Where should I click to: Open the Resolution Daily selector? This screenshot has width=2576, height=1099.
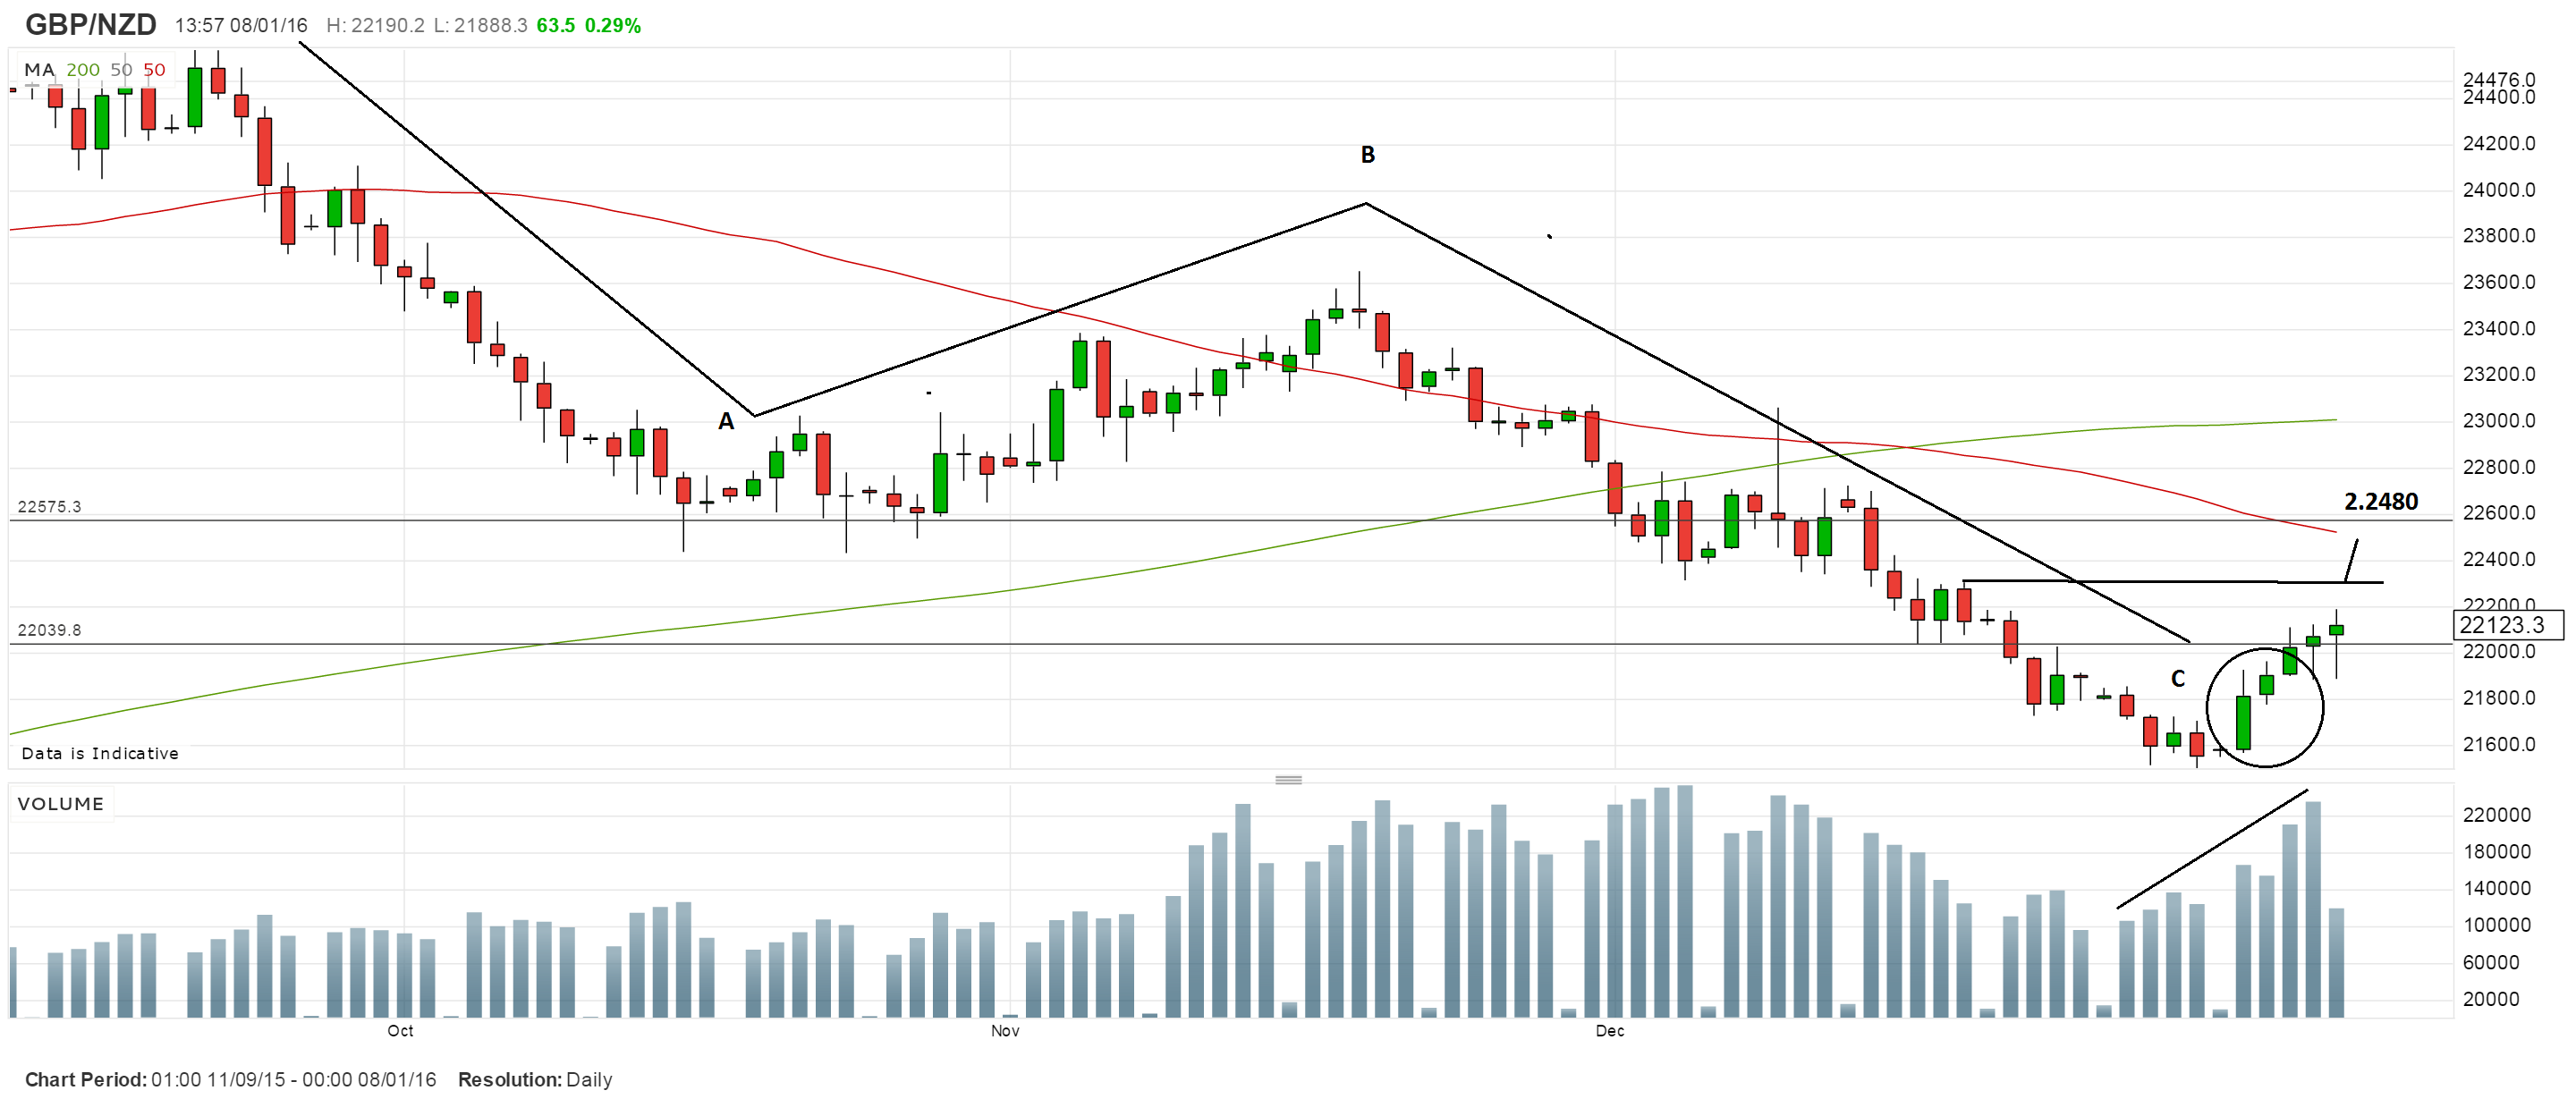[535, 1080]
